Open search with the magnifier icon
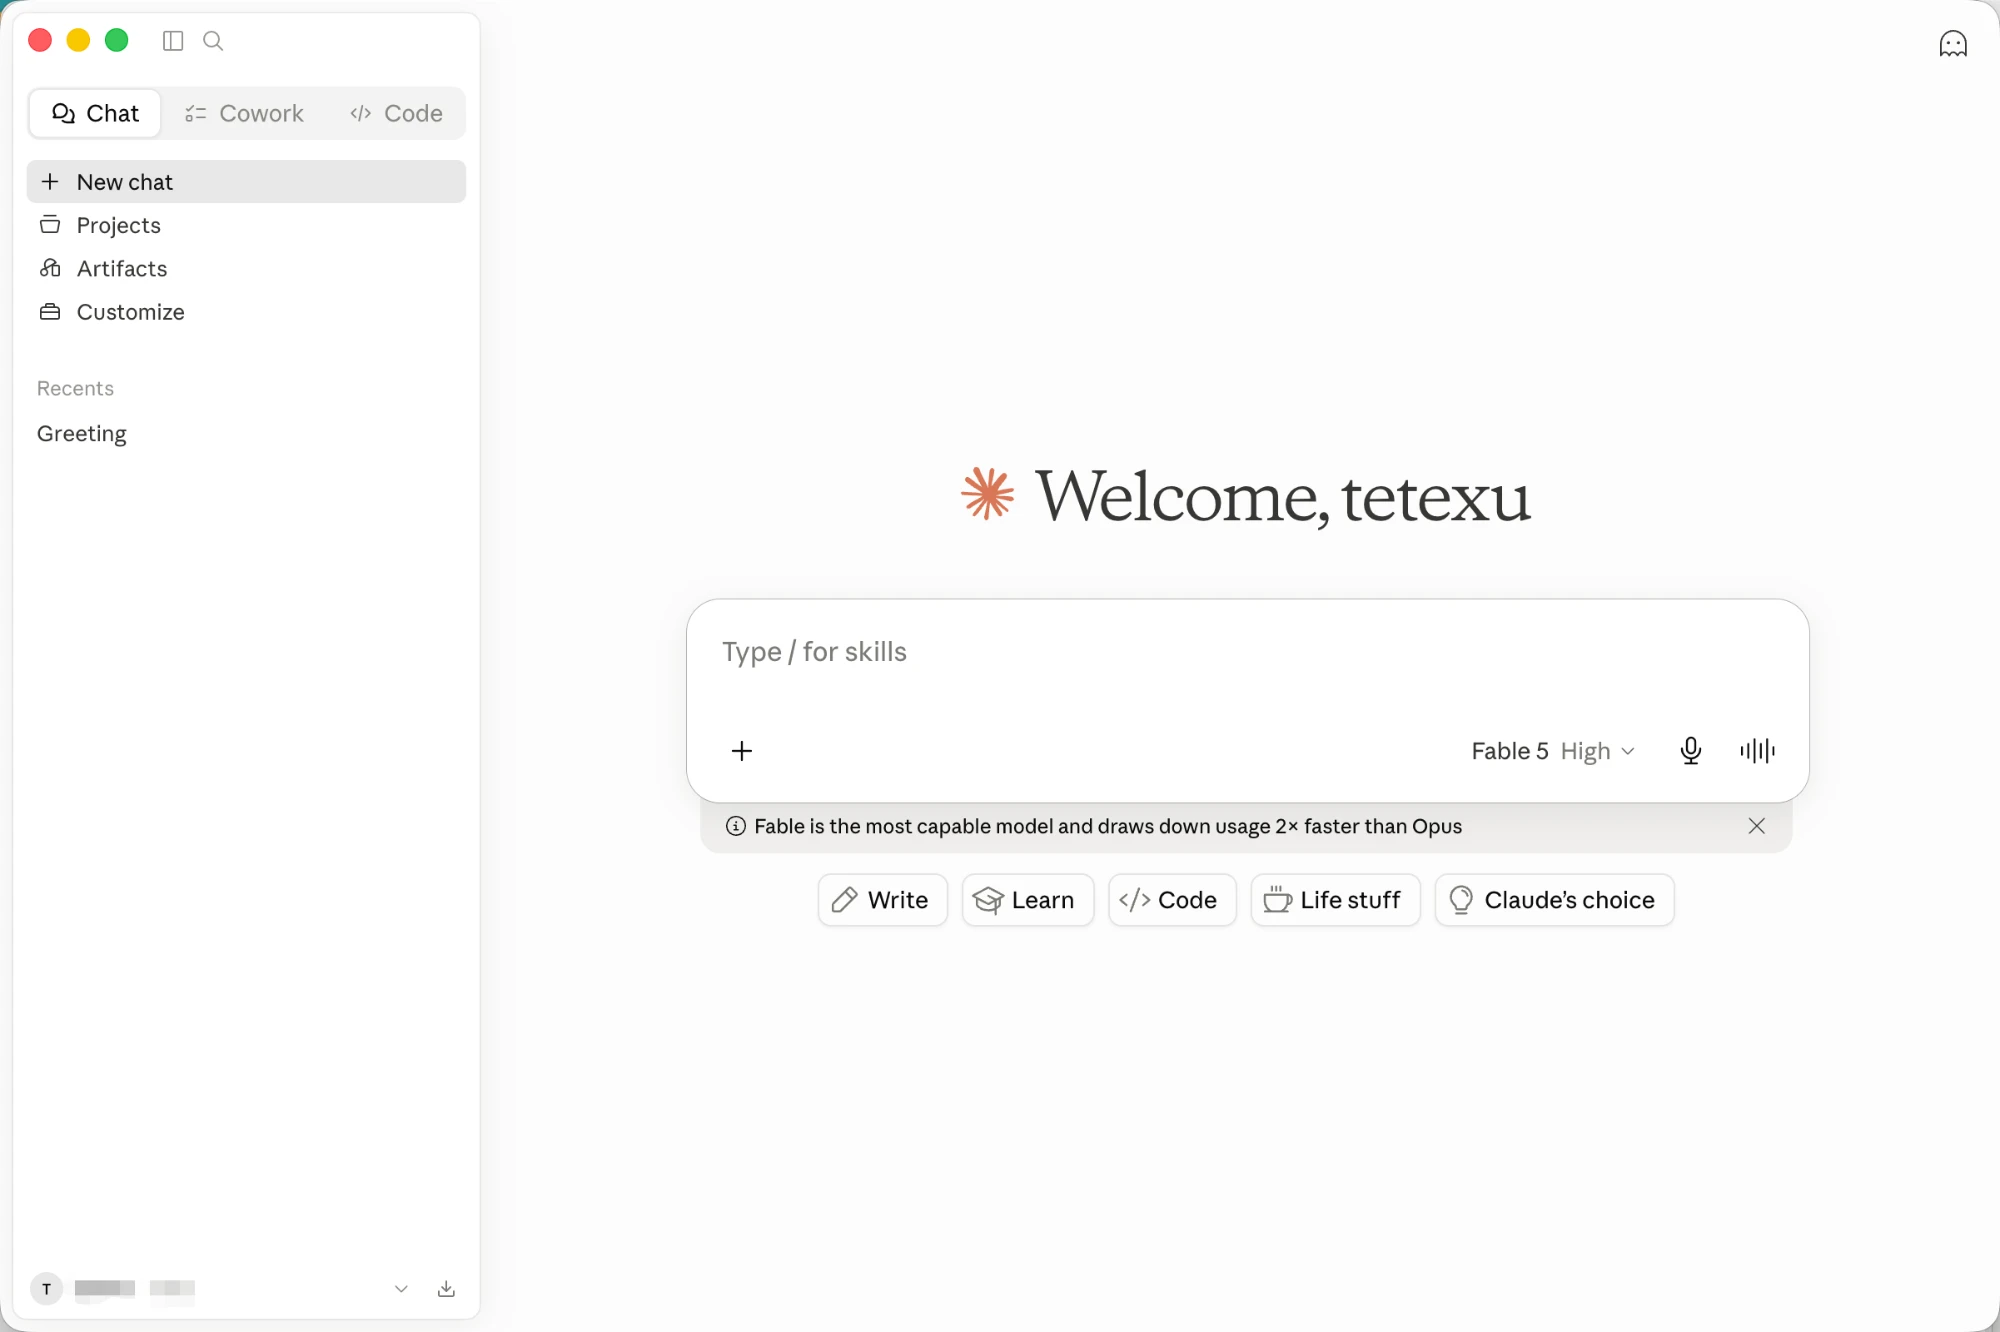The image size is (2000, 1332). click(213, 41)
